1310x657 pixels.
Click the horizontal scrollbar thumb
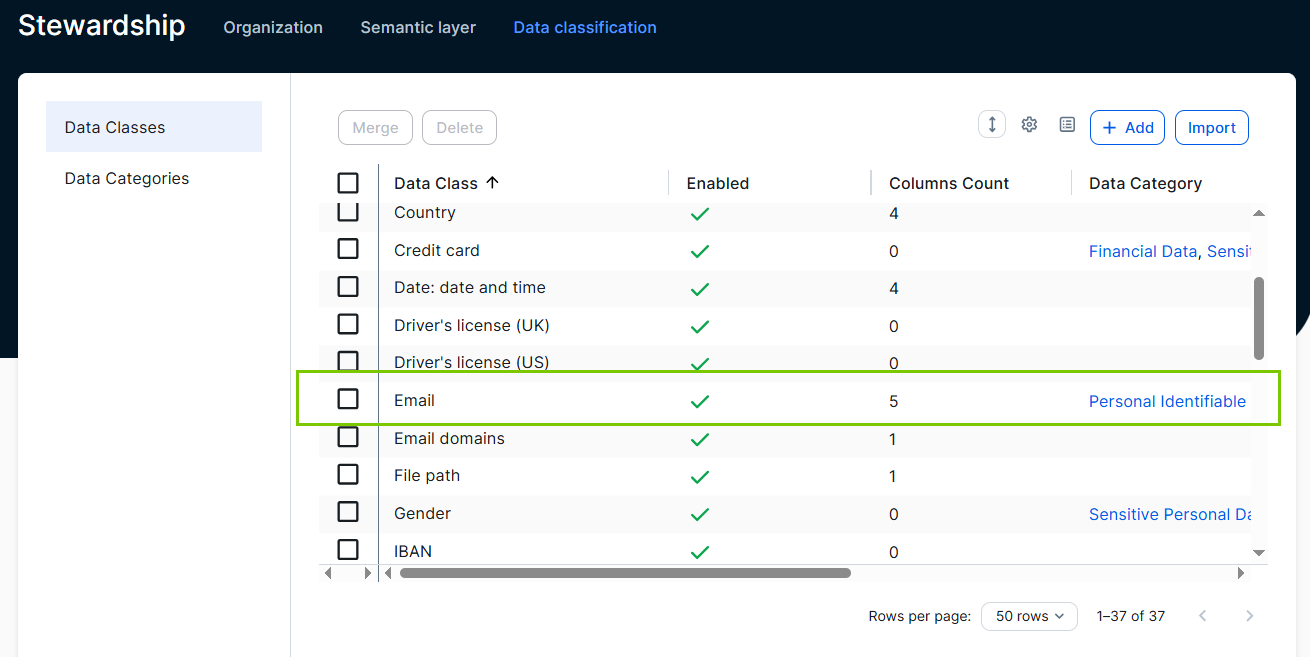coord(625,573)
